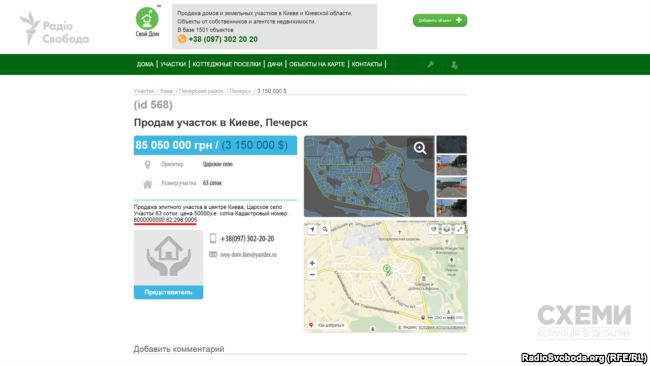
Task: Open the search tool on Yandex map
Action: click(x=325, y=229)
